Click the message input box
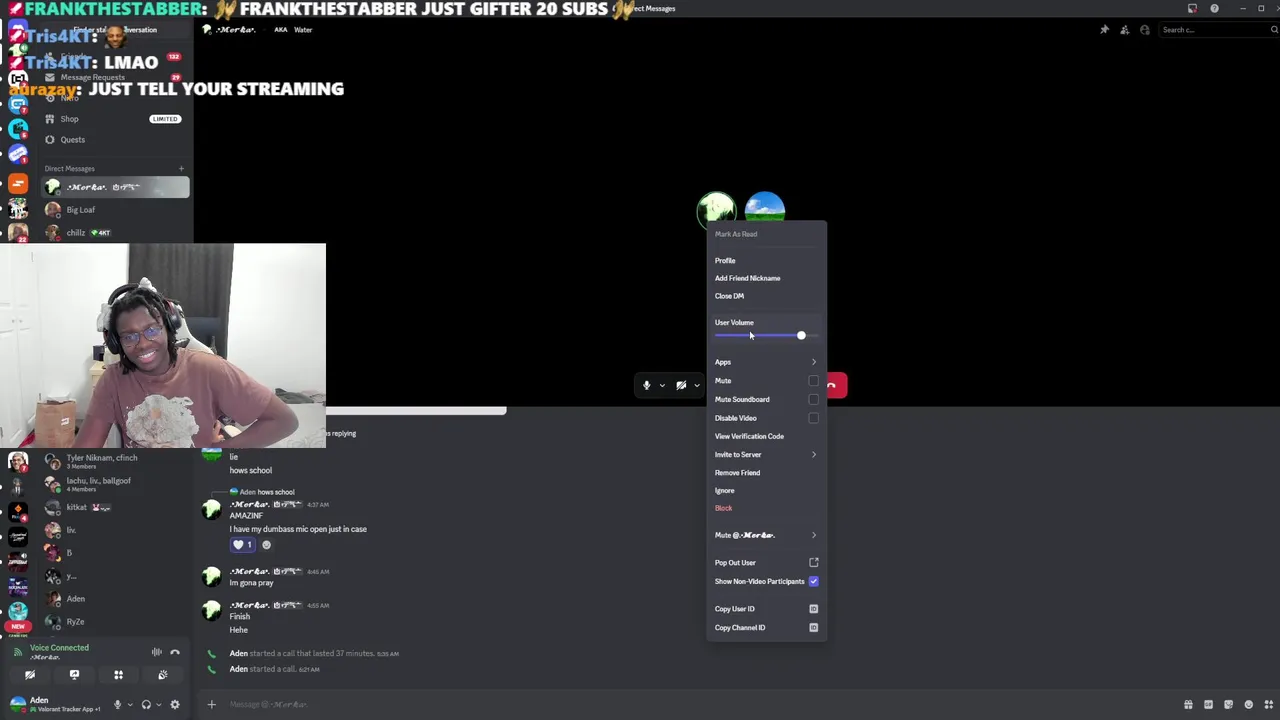Image resolution: width=1280 pixels, height=720 pixels. coord(700,704)
